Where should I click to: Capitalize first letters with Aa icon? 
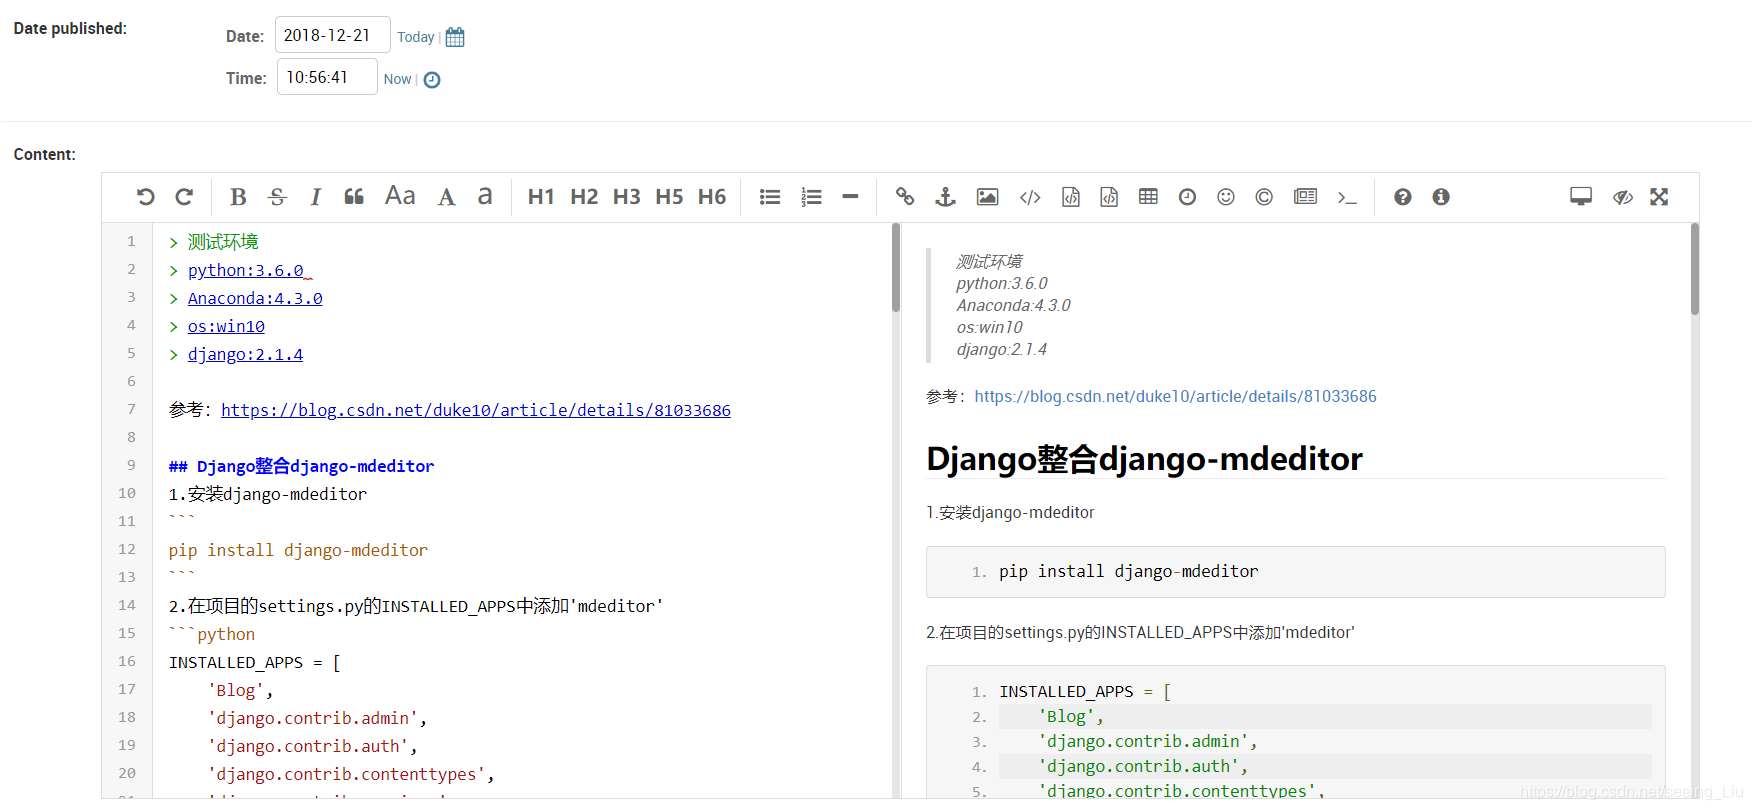point(400,196)
